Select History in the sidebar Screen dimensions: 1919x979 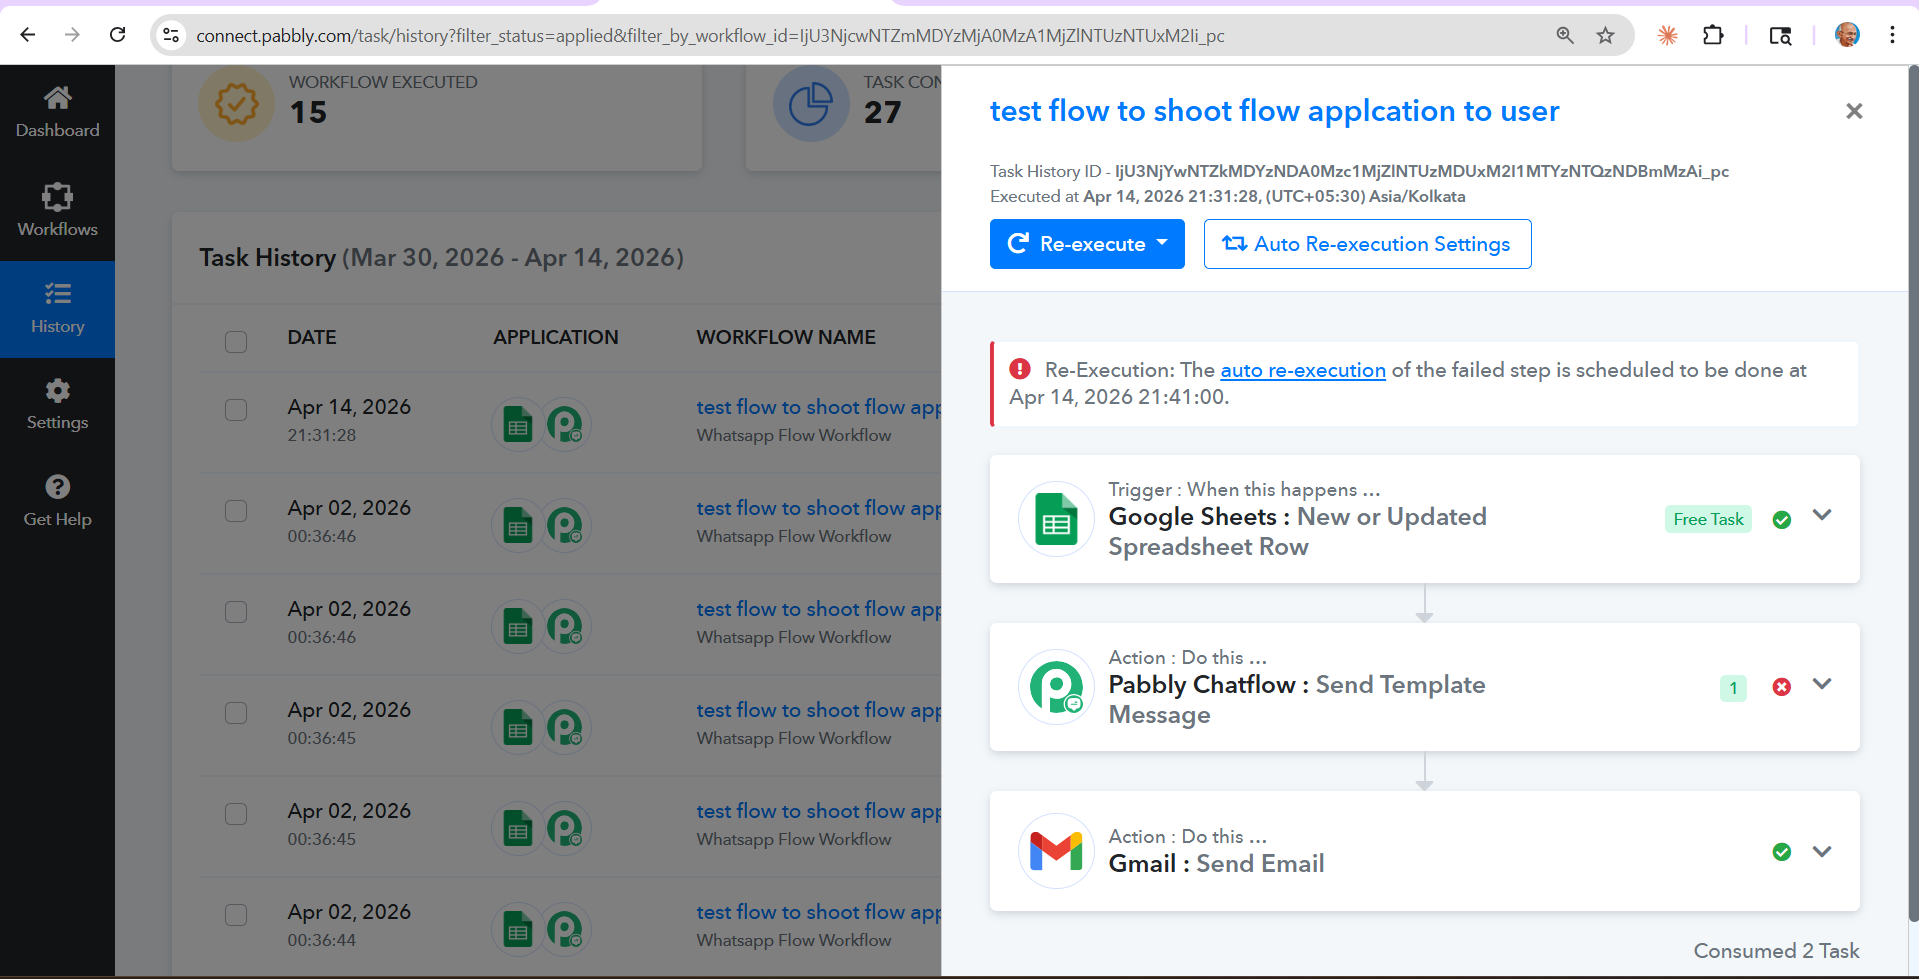(58, 309)
